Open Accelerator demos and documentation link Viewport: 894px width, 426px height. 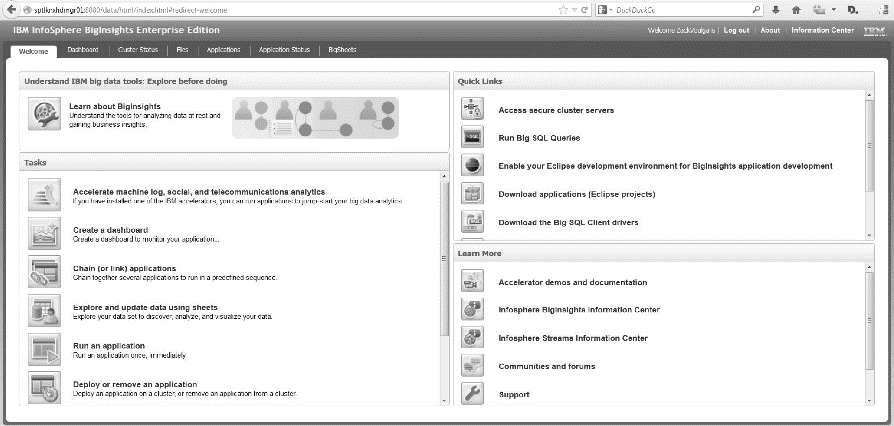572,282
